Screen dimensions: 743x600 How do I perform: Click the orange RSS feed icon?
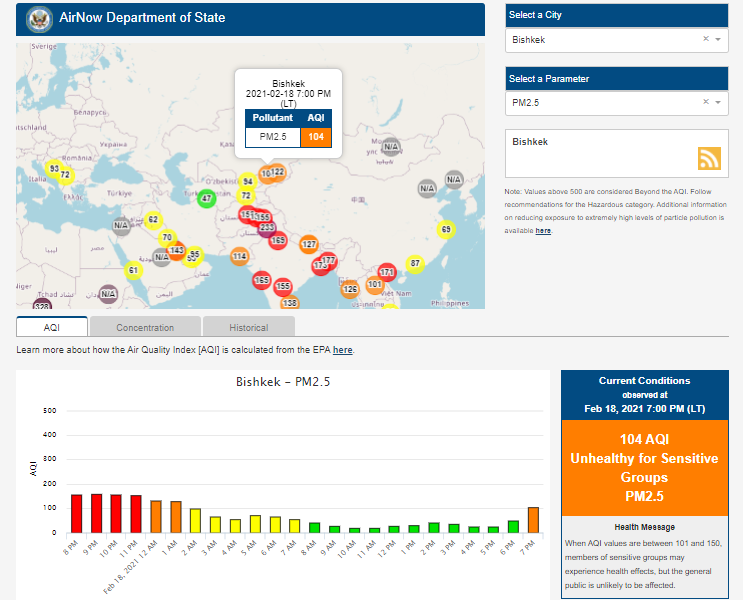pyautogui.click(x=709, y=159)
